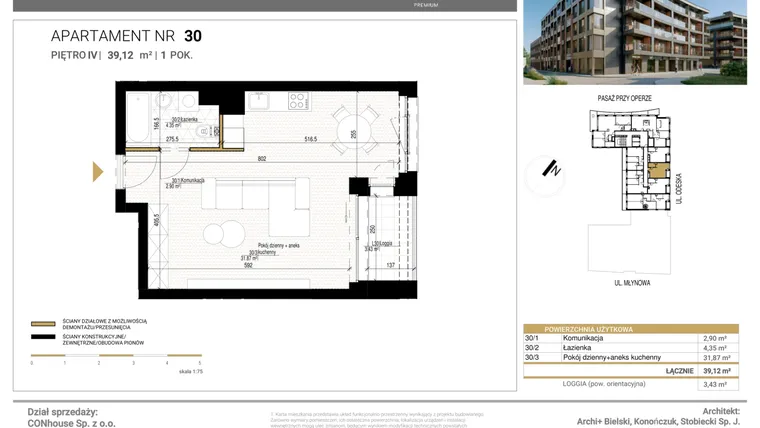
Task: Click 'Archi+ Bielski, Konończuk, Stobiecki Sp. J.'
Action: click(658, 422)
